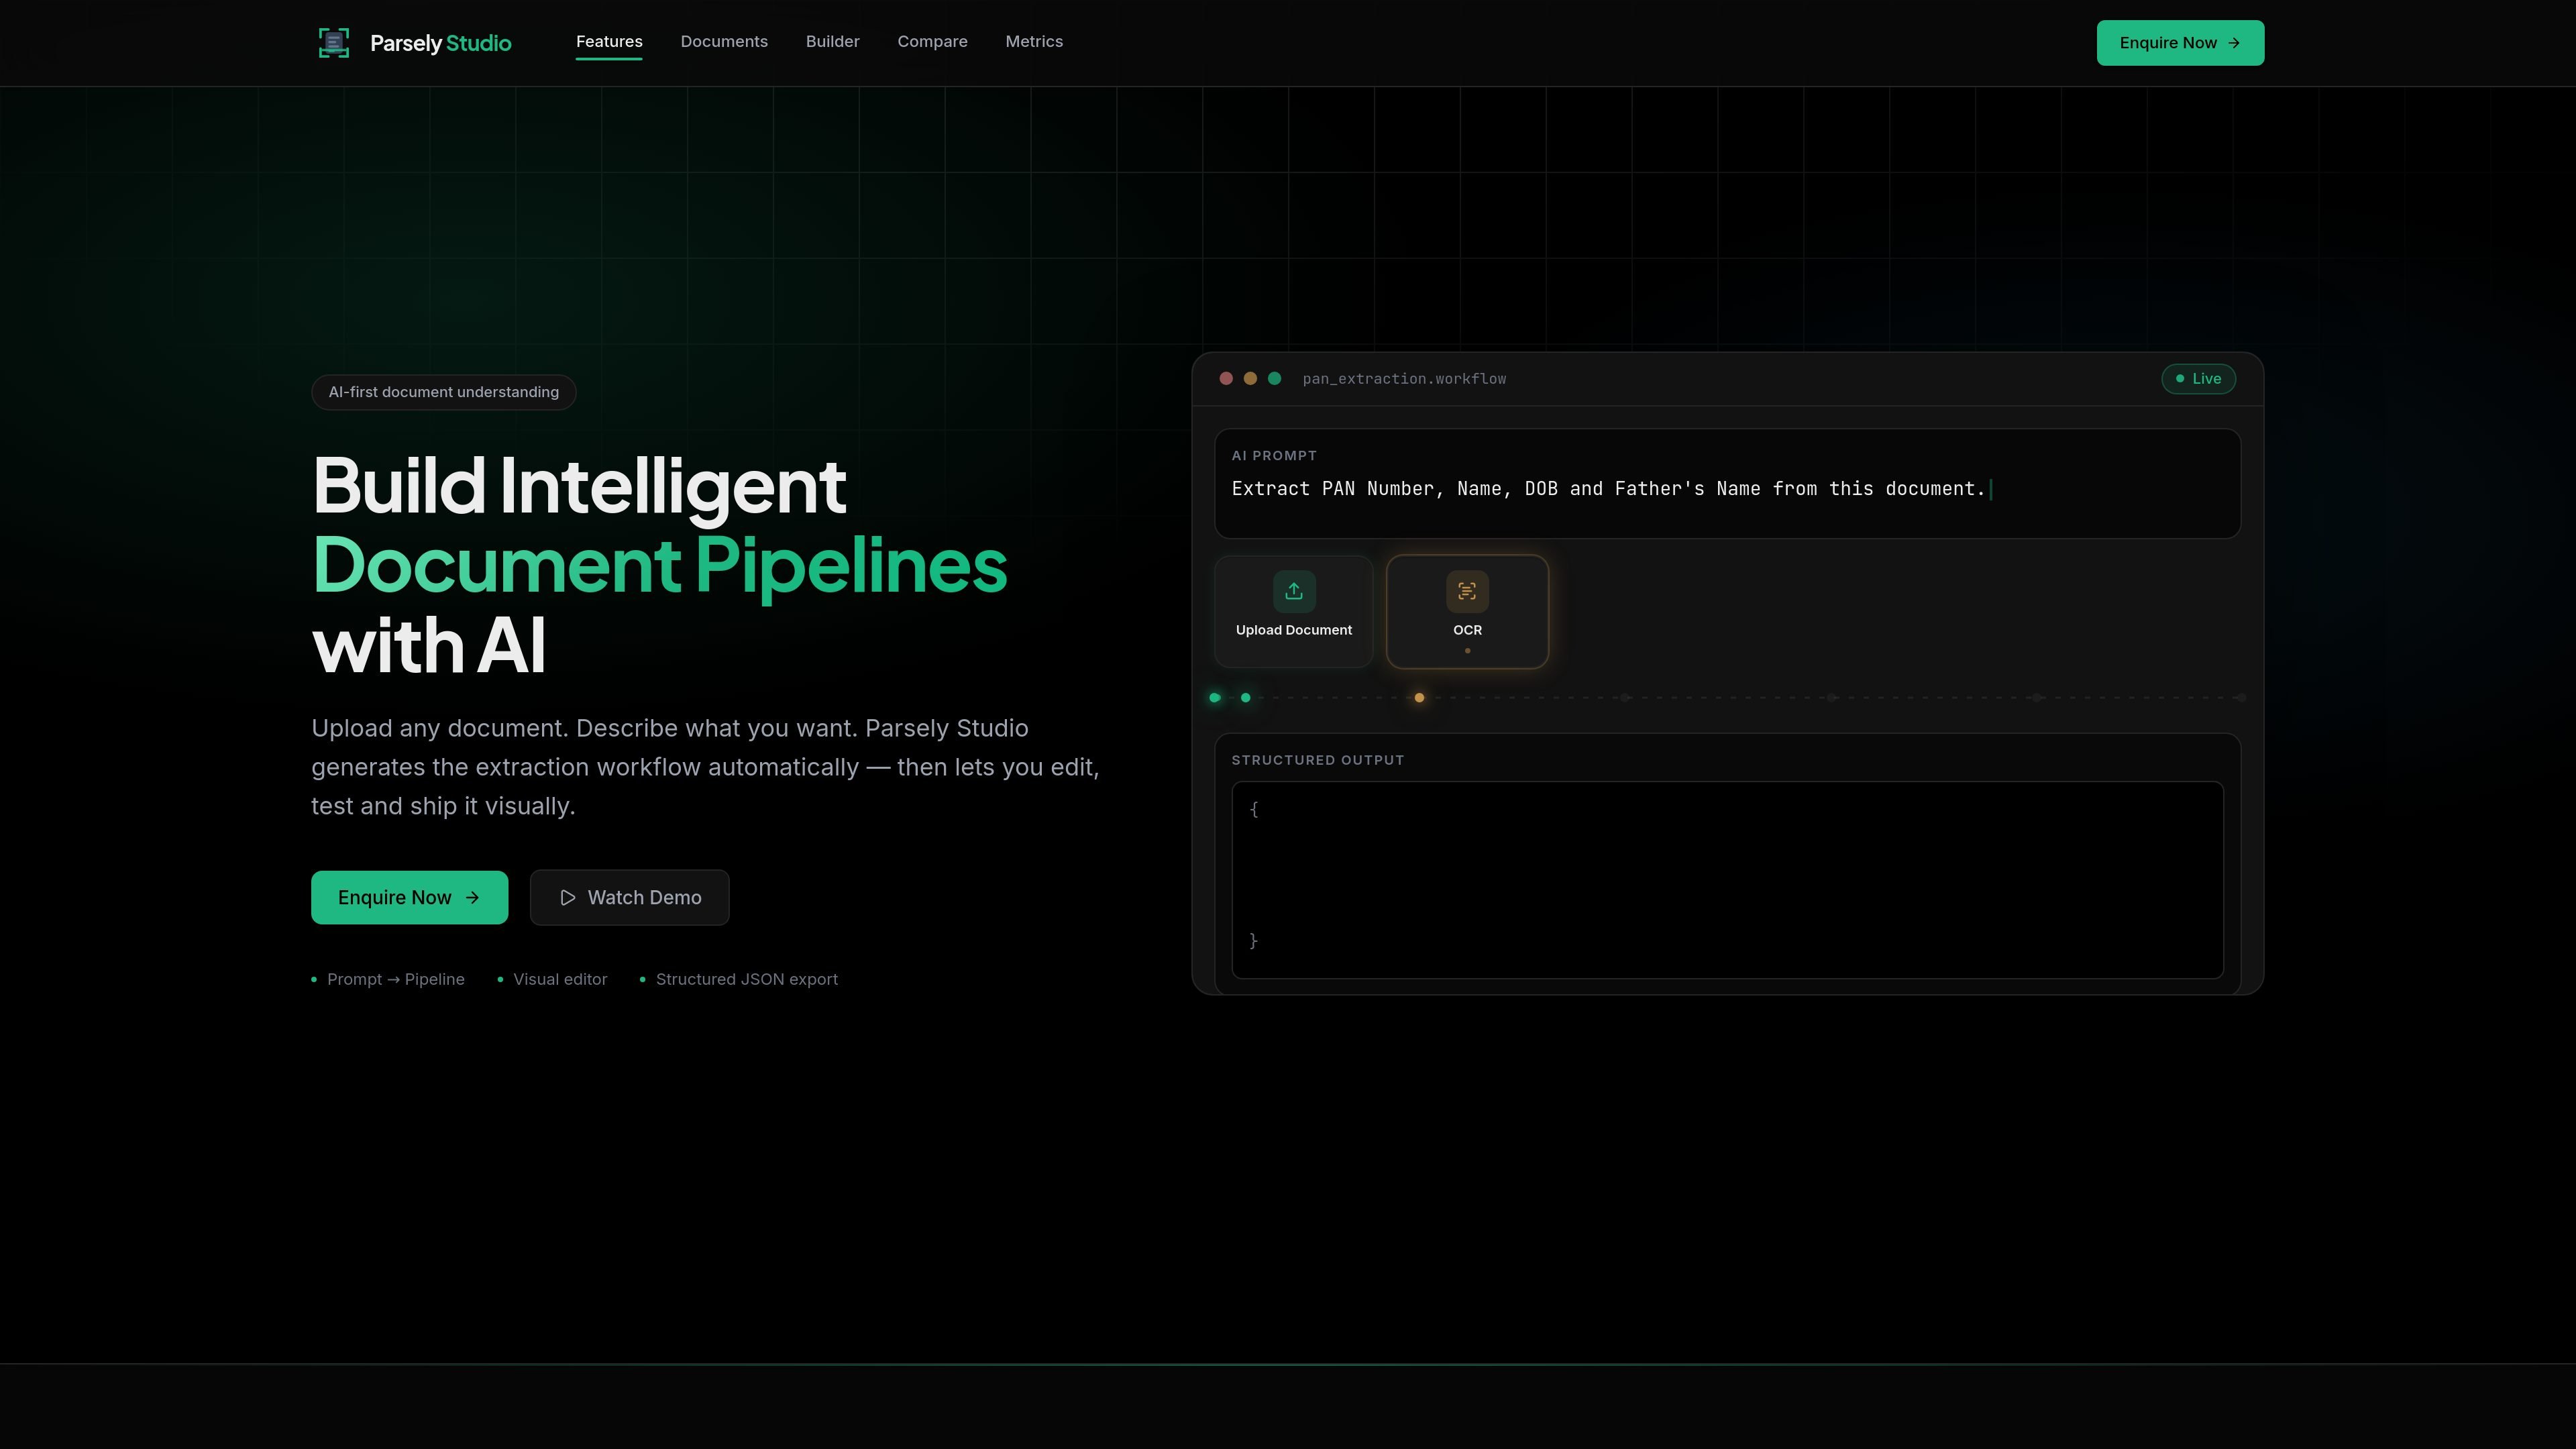Viewport: 2576px width, 1449px height.
Task: Click the 'Visual editor' bullet text
Action: tap(560, 980)
